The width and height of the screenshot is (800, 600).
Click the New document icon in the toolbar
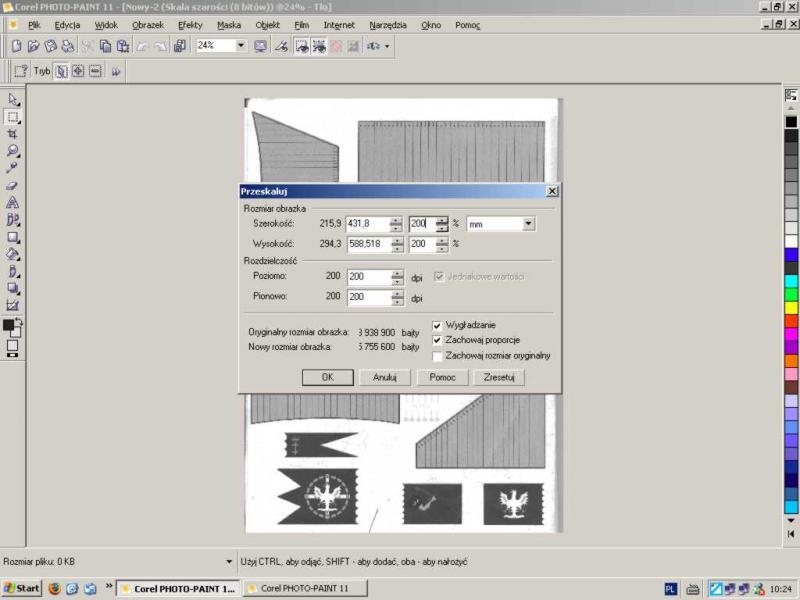point(16,46)
